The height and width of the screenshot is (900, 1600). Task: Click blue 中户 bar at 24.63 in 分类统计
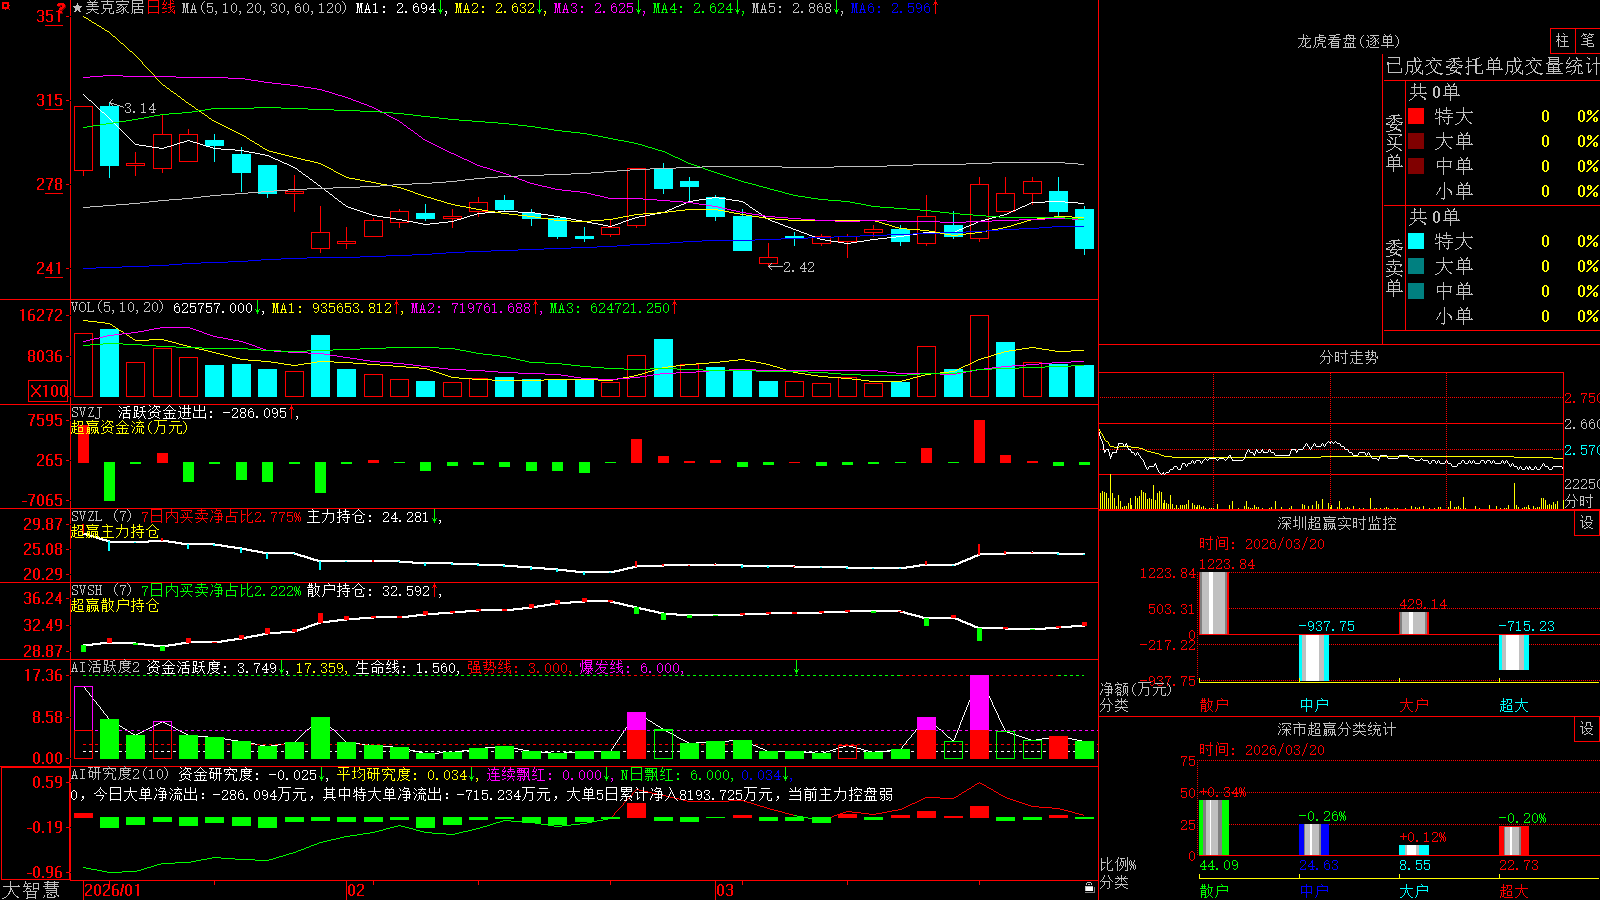(1313, 840)
